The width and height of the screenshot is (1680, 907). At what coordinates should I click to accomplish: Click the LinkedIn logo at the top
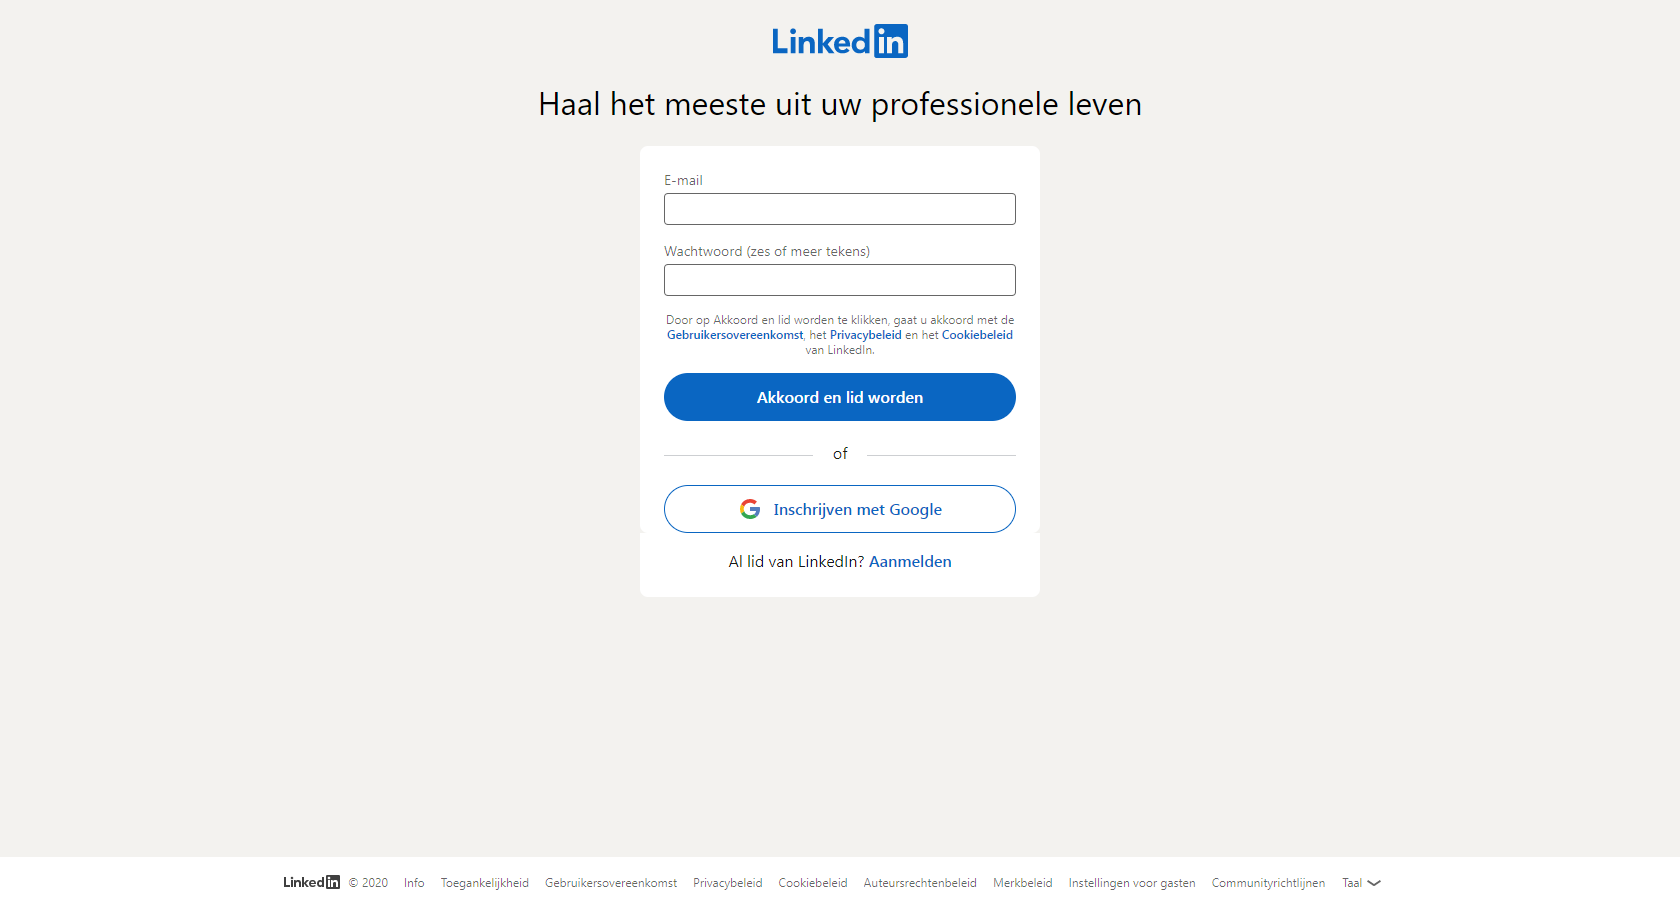840,41
